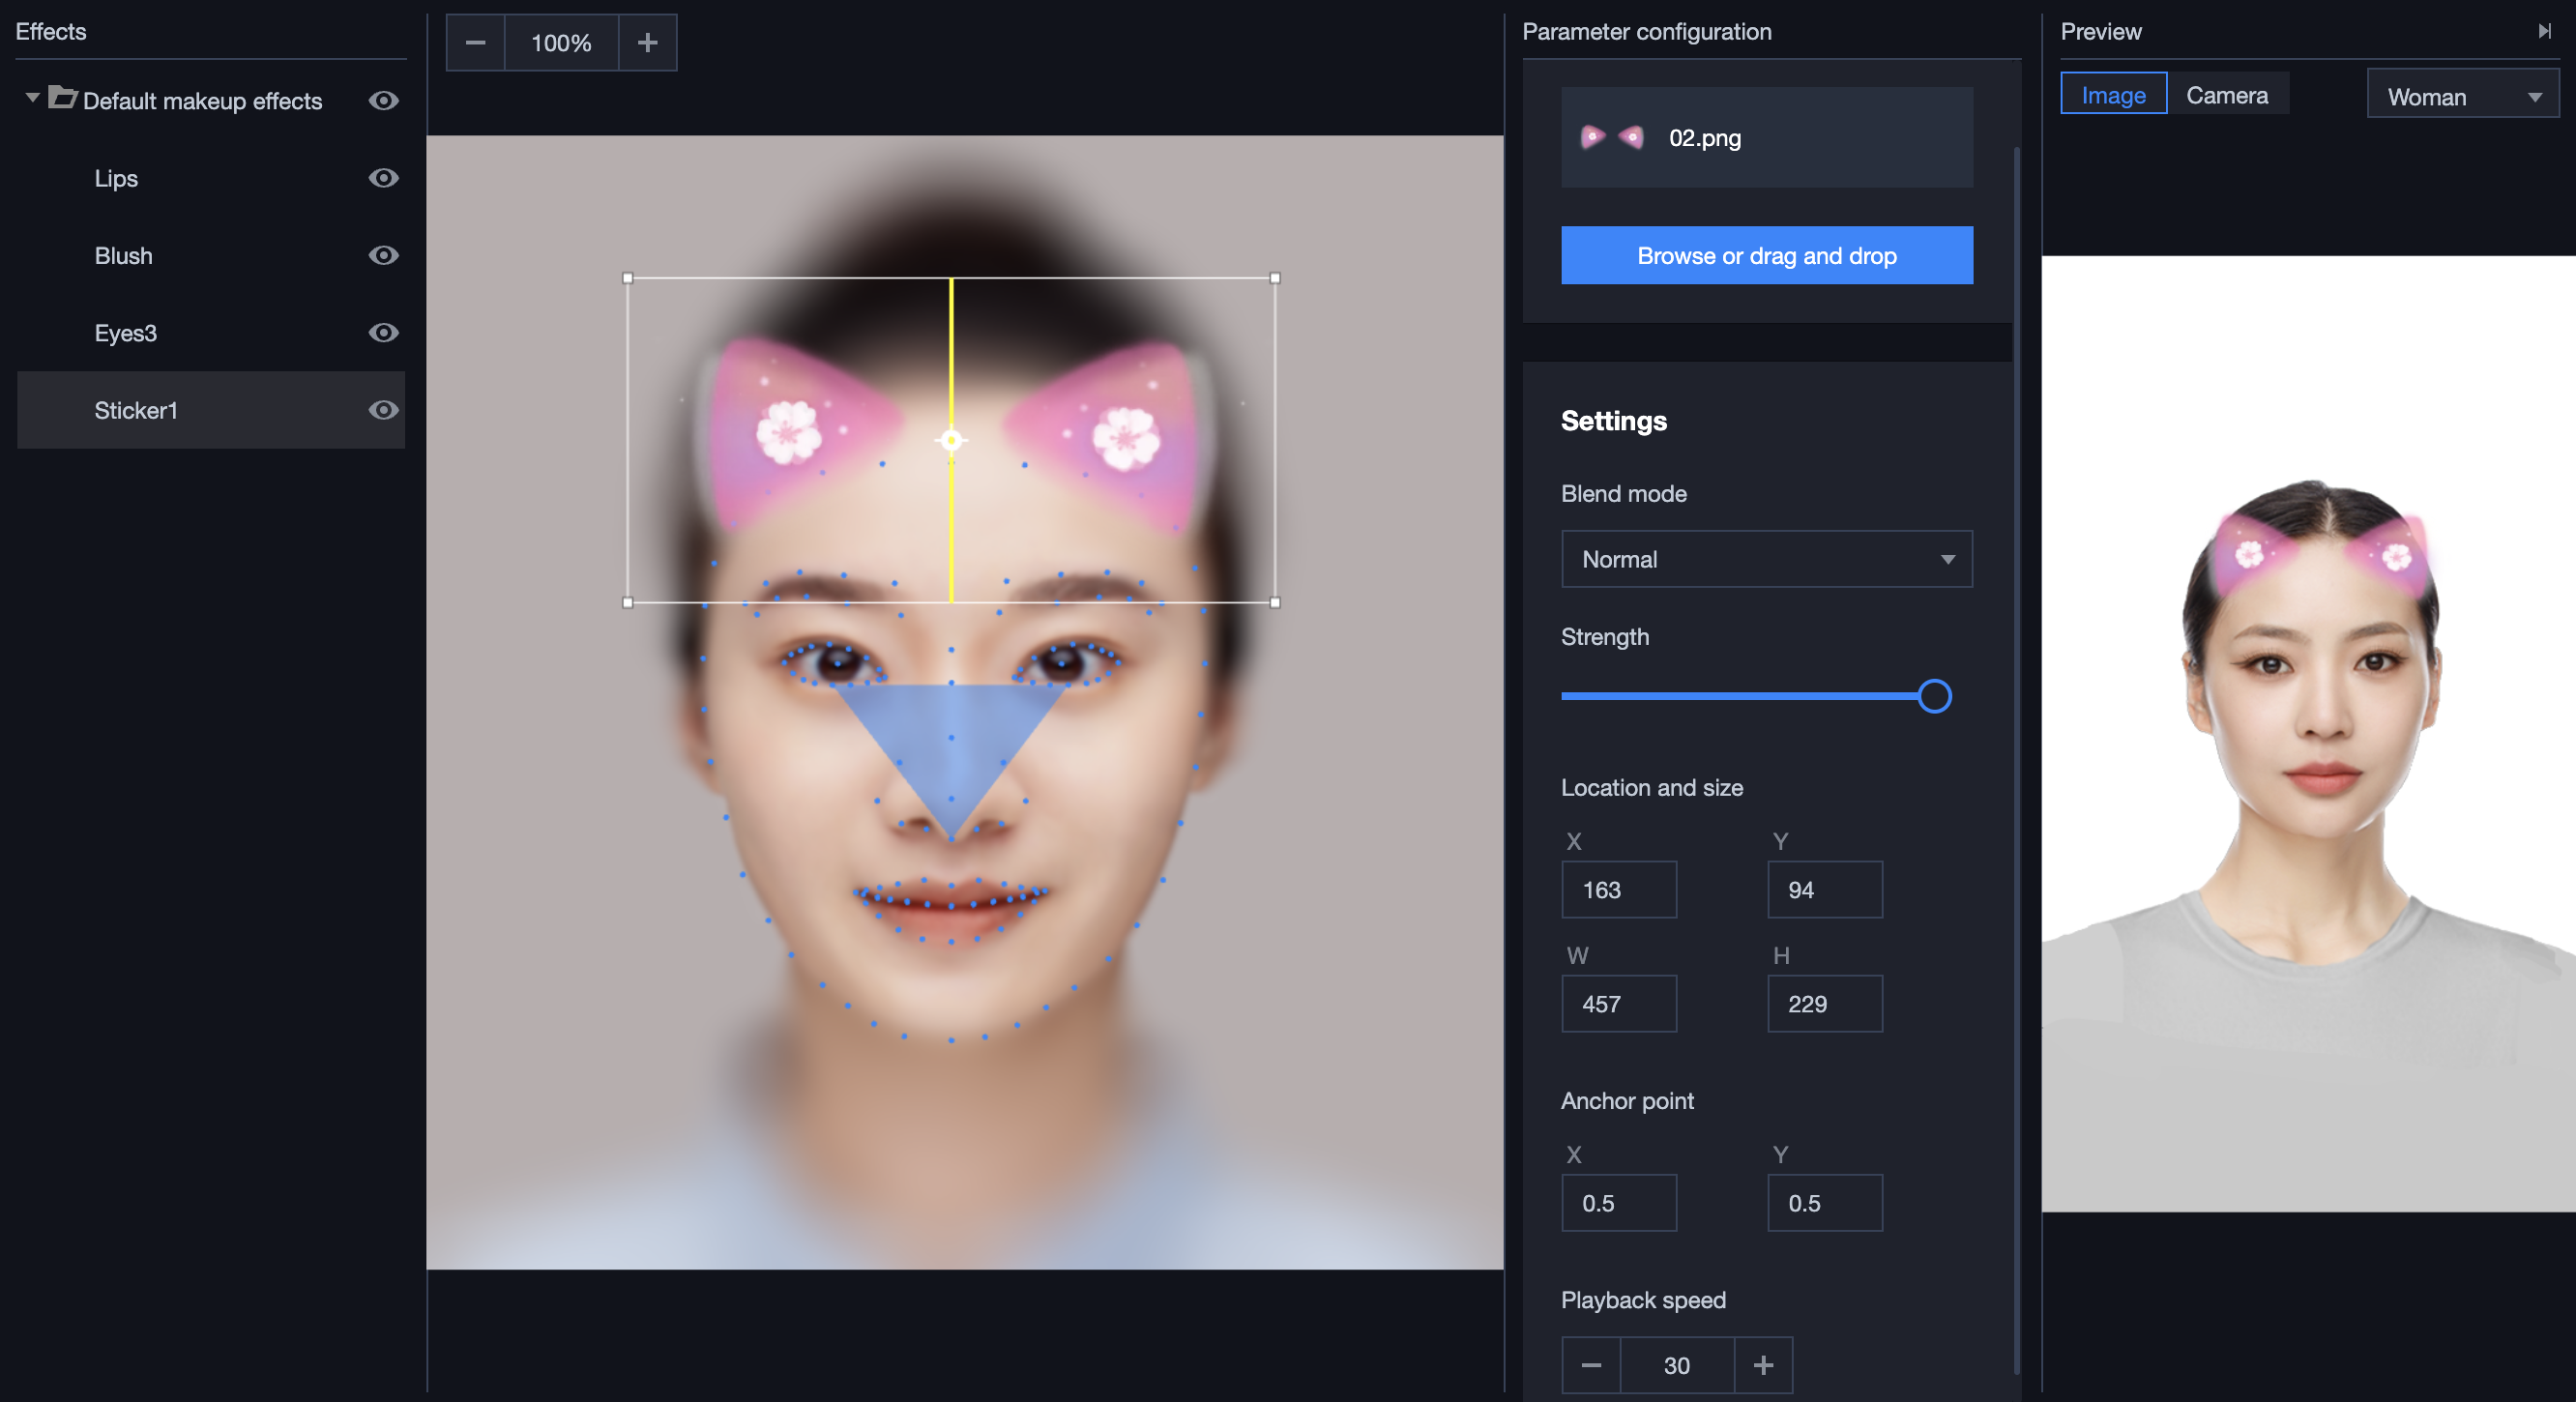This screenshot has height=1402, width=2576.
Task: Decrease playback speed with minus button
Action: click(x=1591, y=1365)
